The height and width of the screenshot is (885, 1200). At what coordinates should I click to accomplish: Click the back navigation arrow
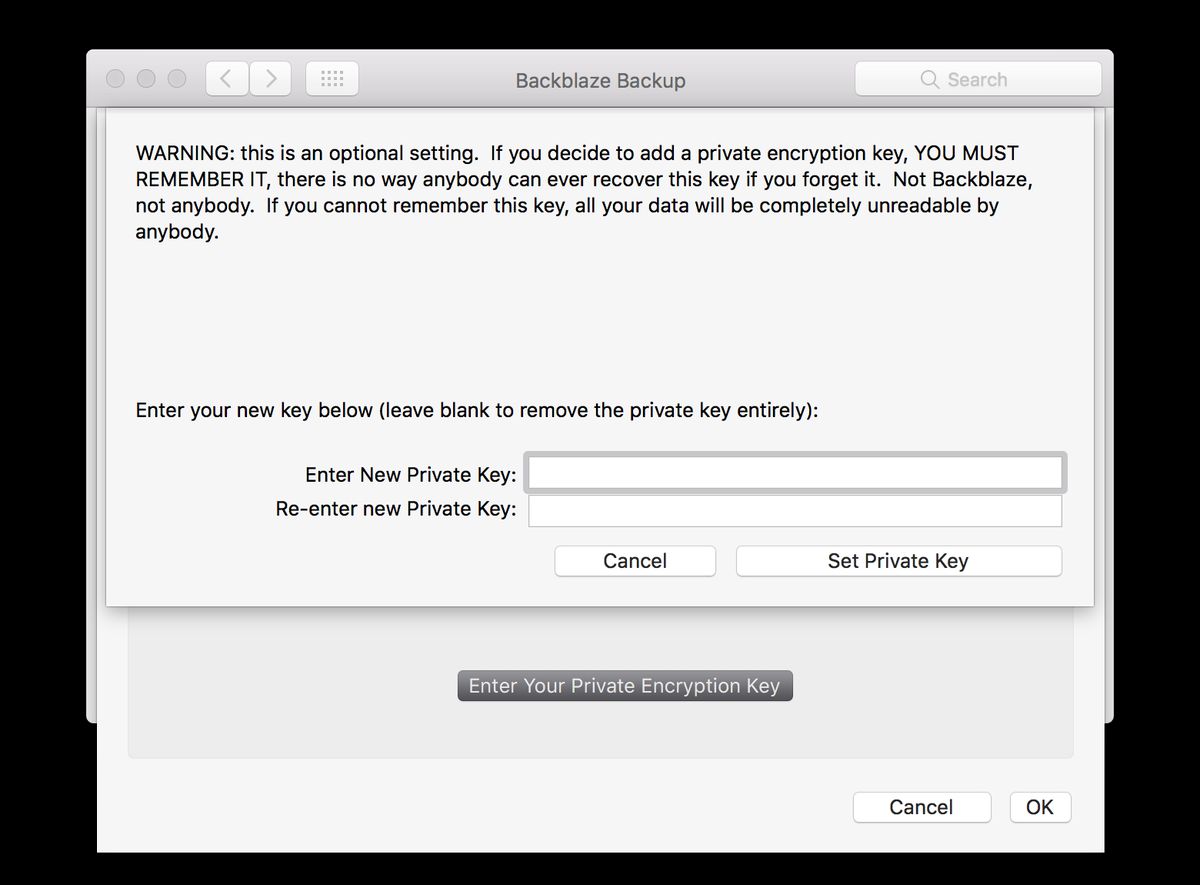[x=227, y=79]
